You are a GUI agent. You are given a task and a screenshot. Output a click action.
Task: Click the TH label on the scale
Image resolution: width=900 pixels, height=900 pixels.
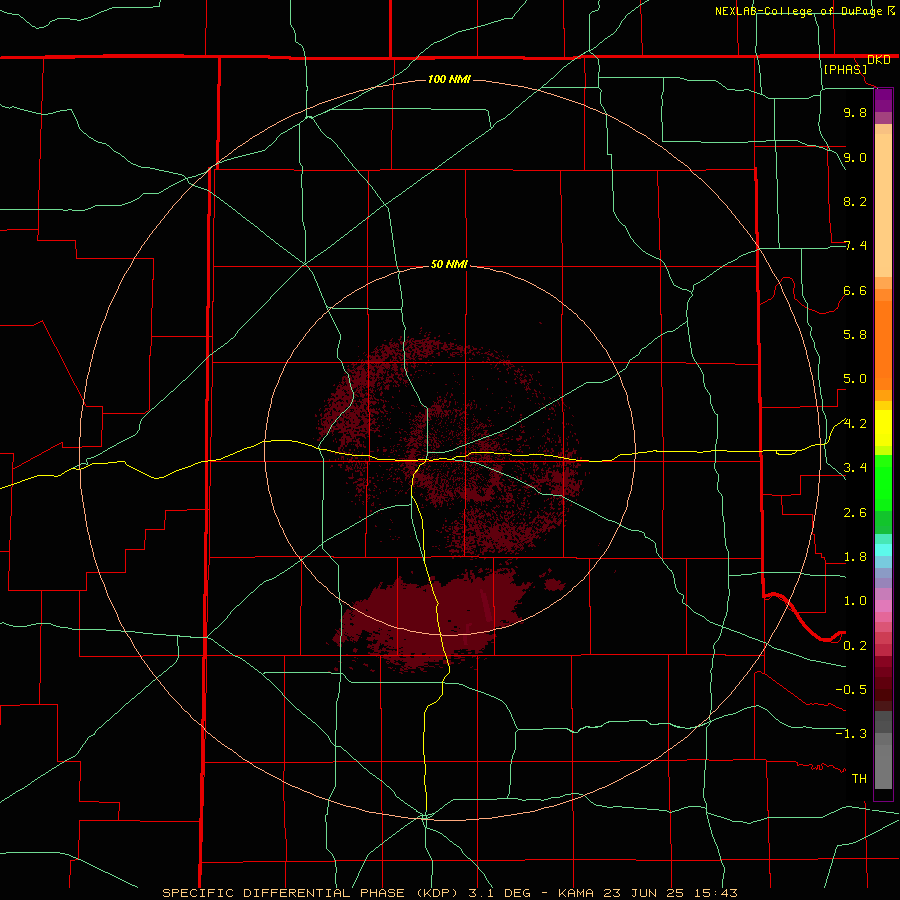pyautogui.click(x=859, y=778)
